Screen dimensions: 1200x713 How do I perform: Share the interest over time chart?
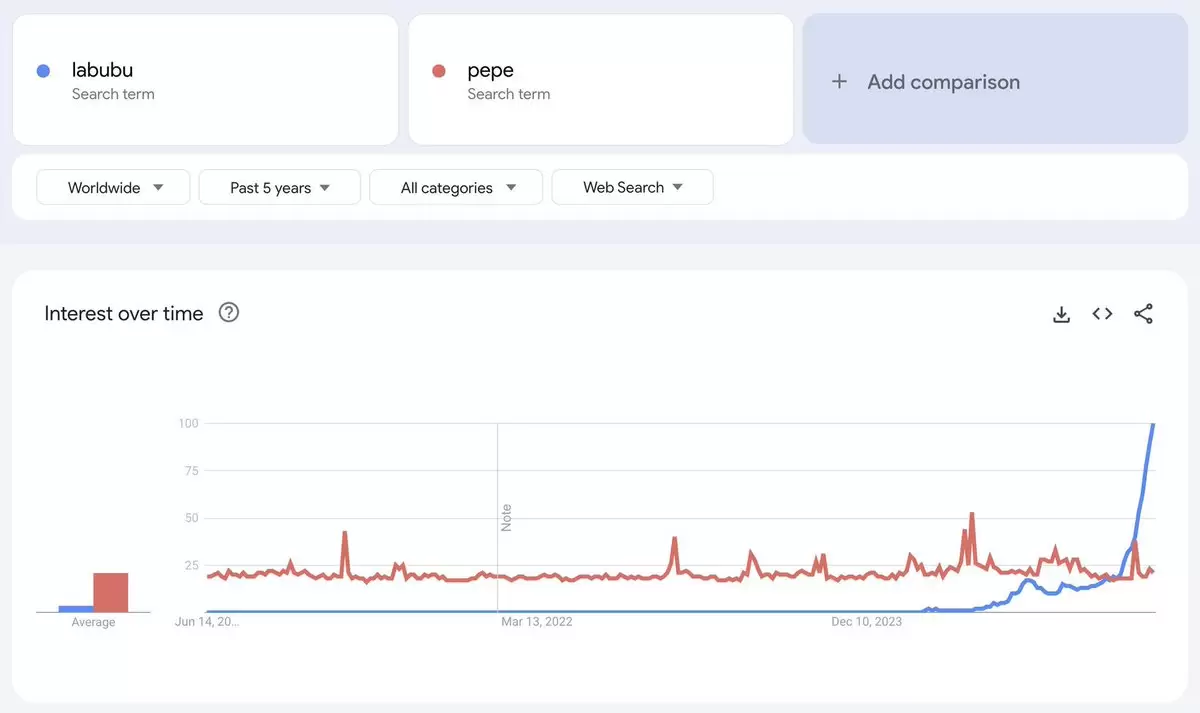pos(1143,314)
